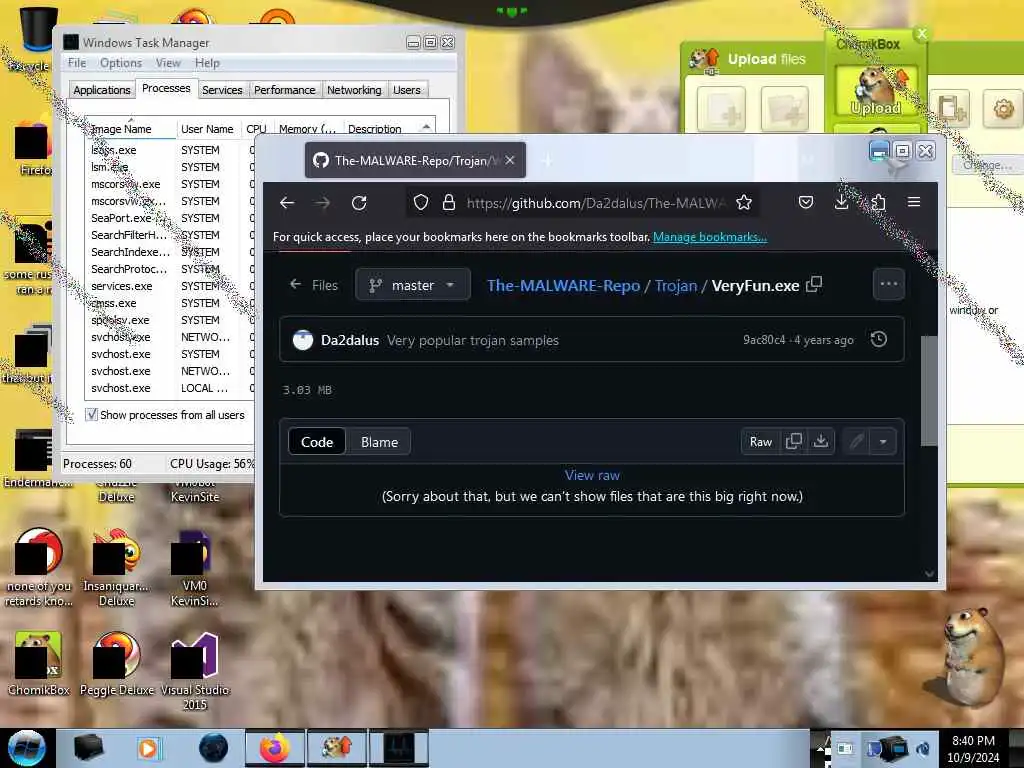The height and width of the screenshot is (768, 1024).
Task: Click ChomikBox taskbar button
Action: click(337, 748)
